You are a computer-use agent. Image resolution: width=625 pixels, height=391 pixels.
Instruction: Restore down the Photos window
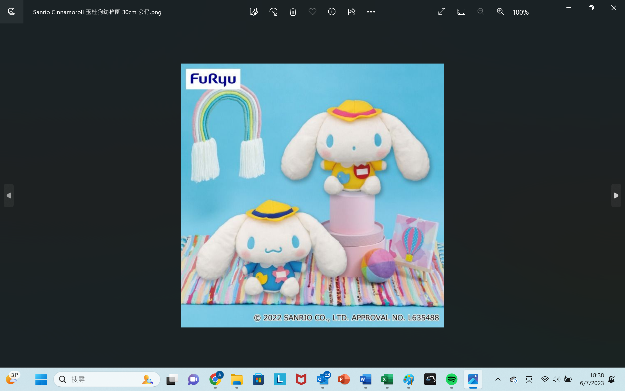592,8
